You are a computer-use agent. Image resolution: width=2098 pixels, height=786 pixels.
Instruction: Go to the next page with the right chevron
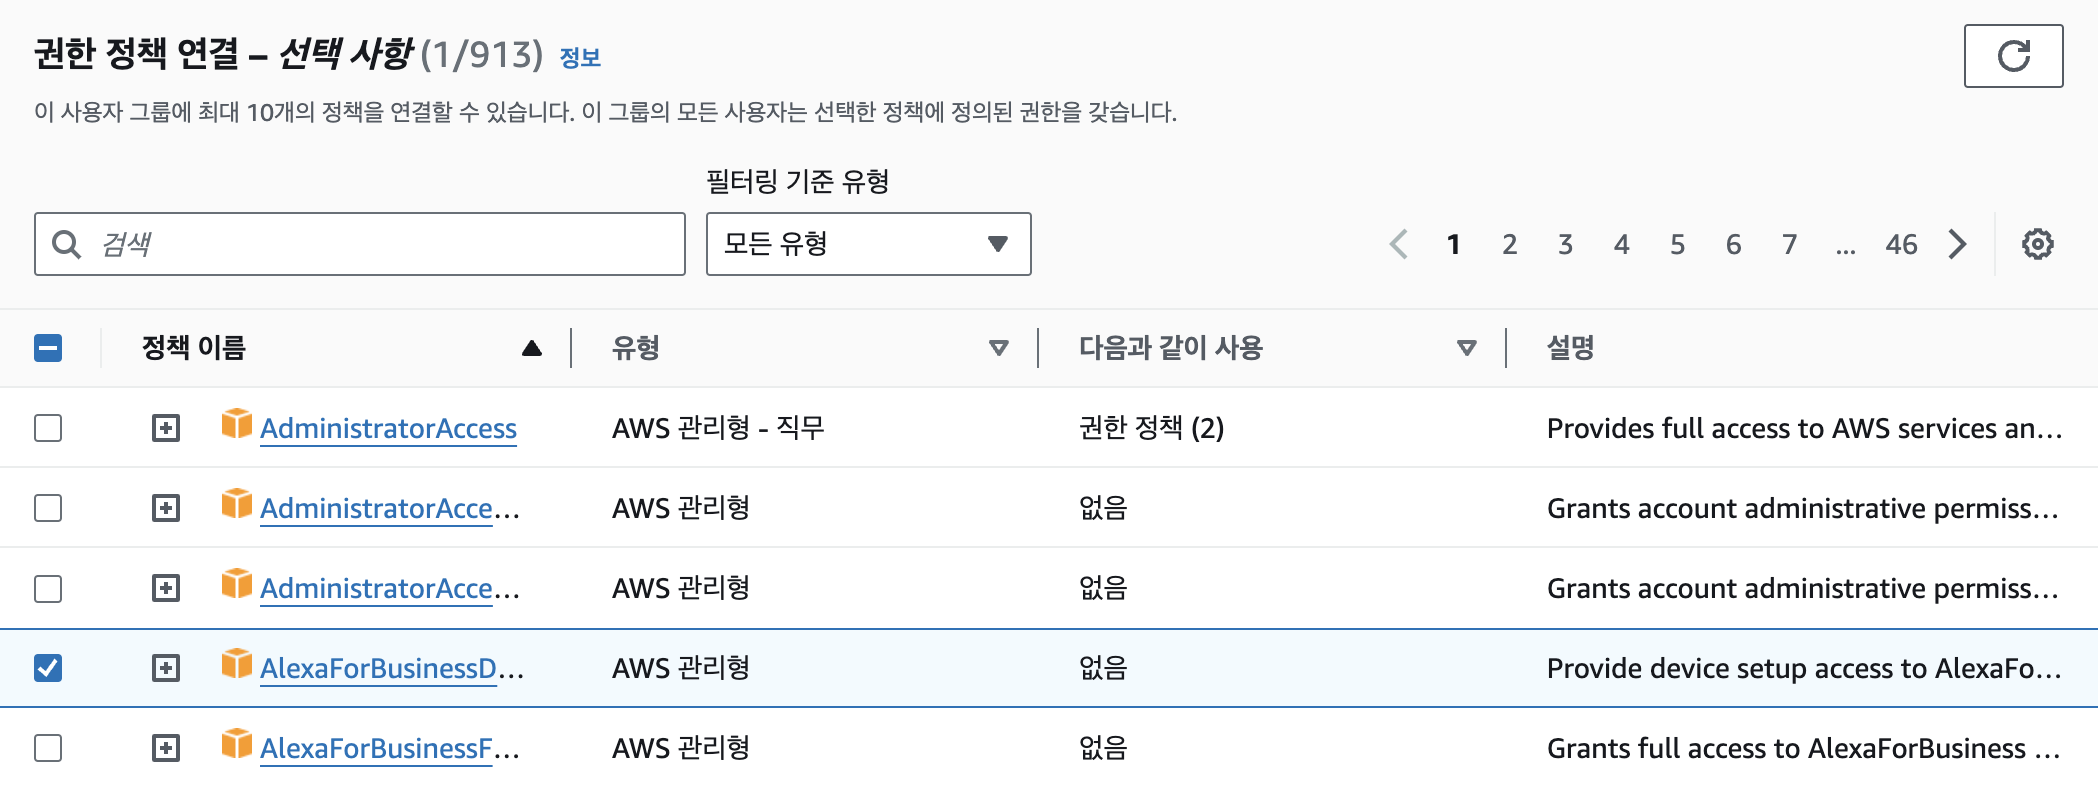click(1958, 244)
